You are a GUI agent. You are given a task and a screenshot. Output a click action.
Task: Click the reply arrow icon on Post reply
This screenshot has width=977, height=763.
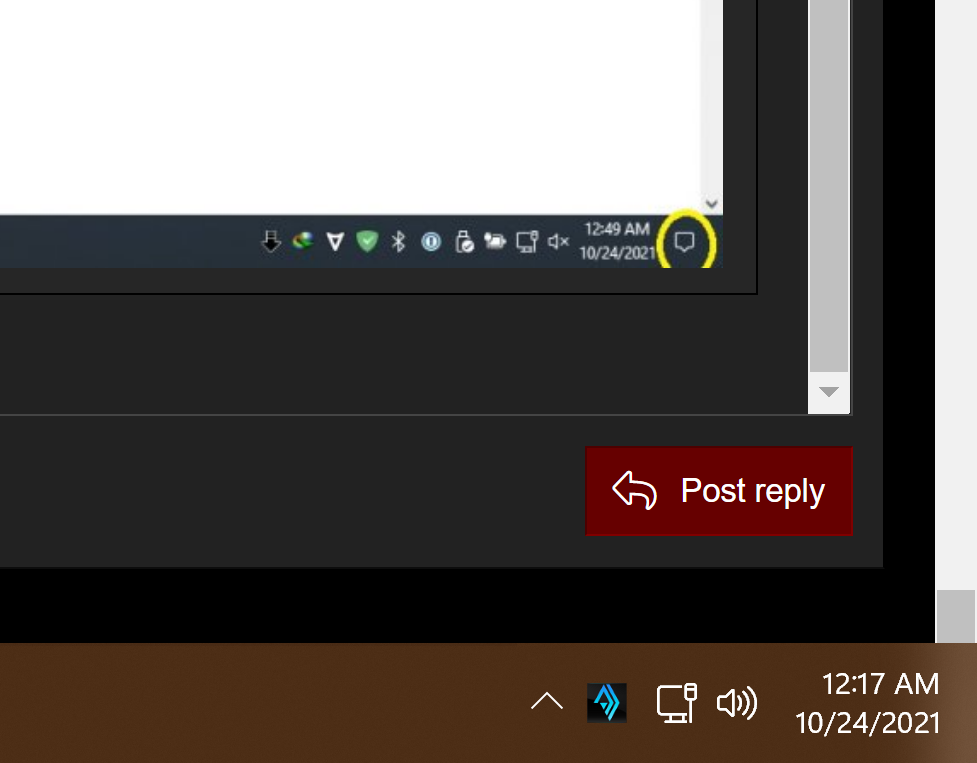[x=634, y=491]
